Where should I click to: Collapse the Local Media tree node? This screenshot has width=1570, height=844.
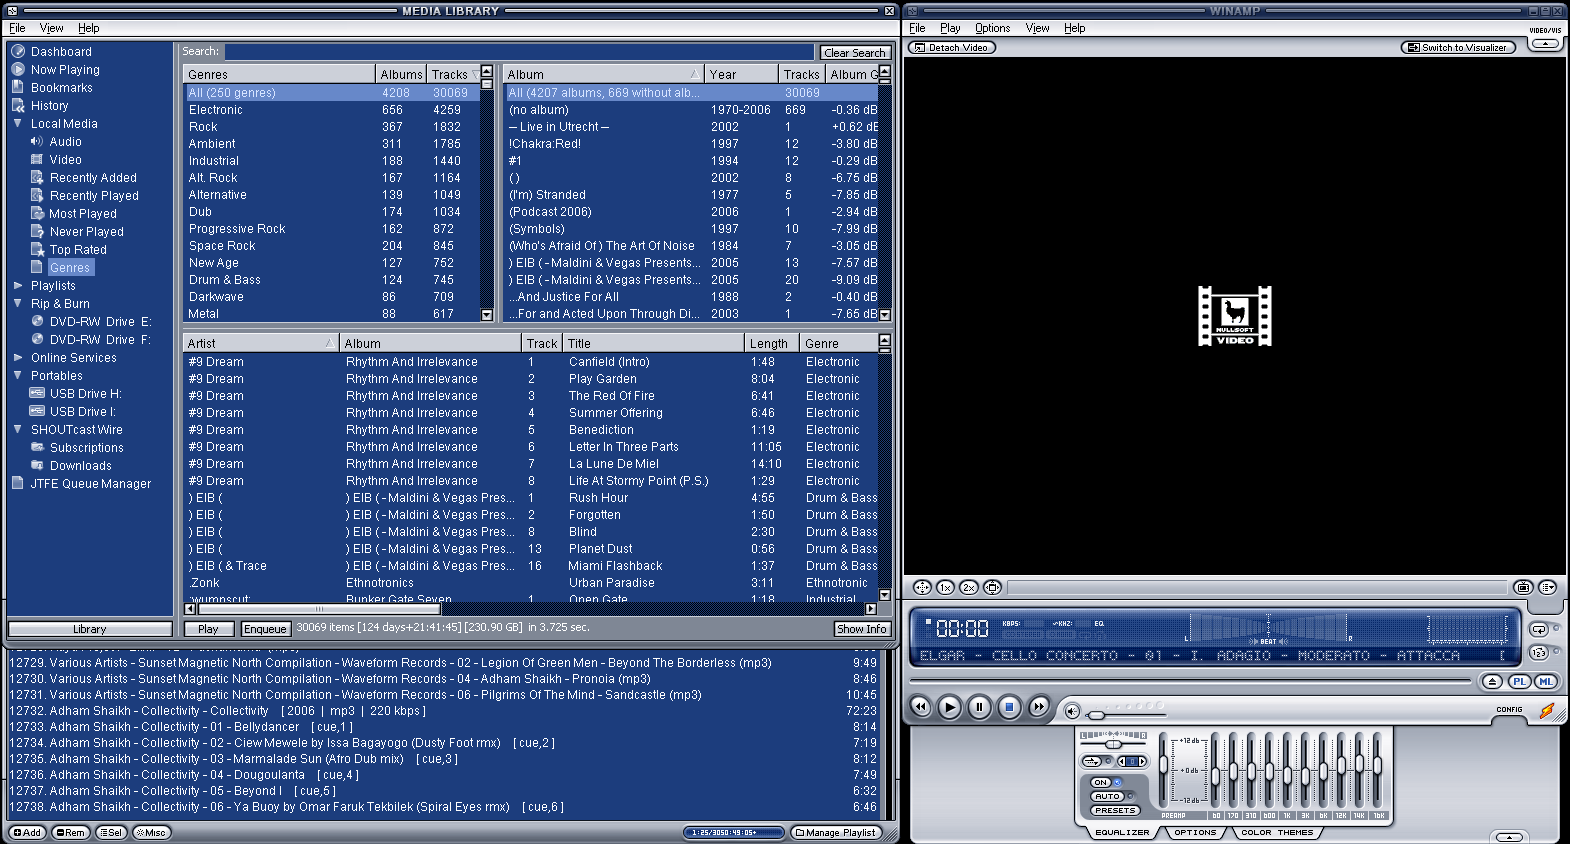click(x=18, y=124)
